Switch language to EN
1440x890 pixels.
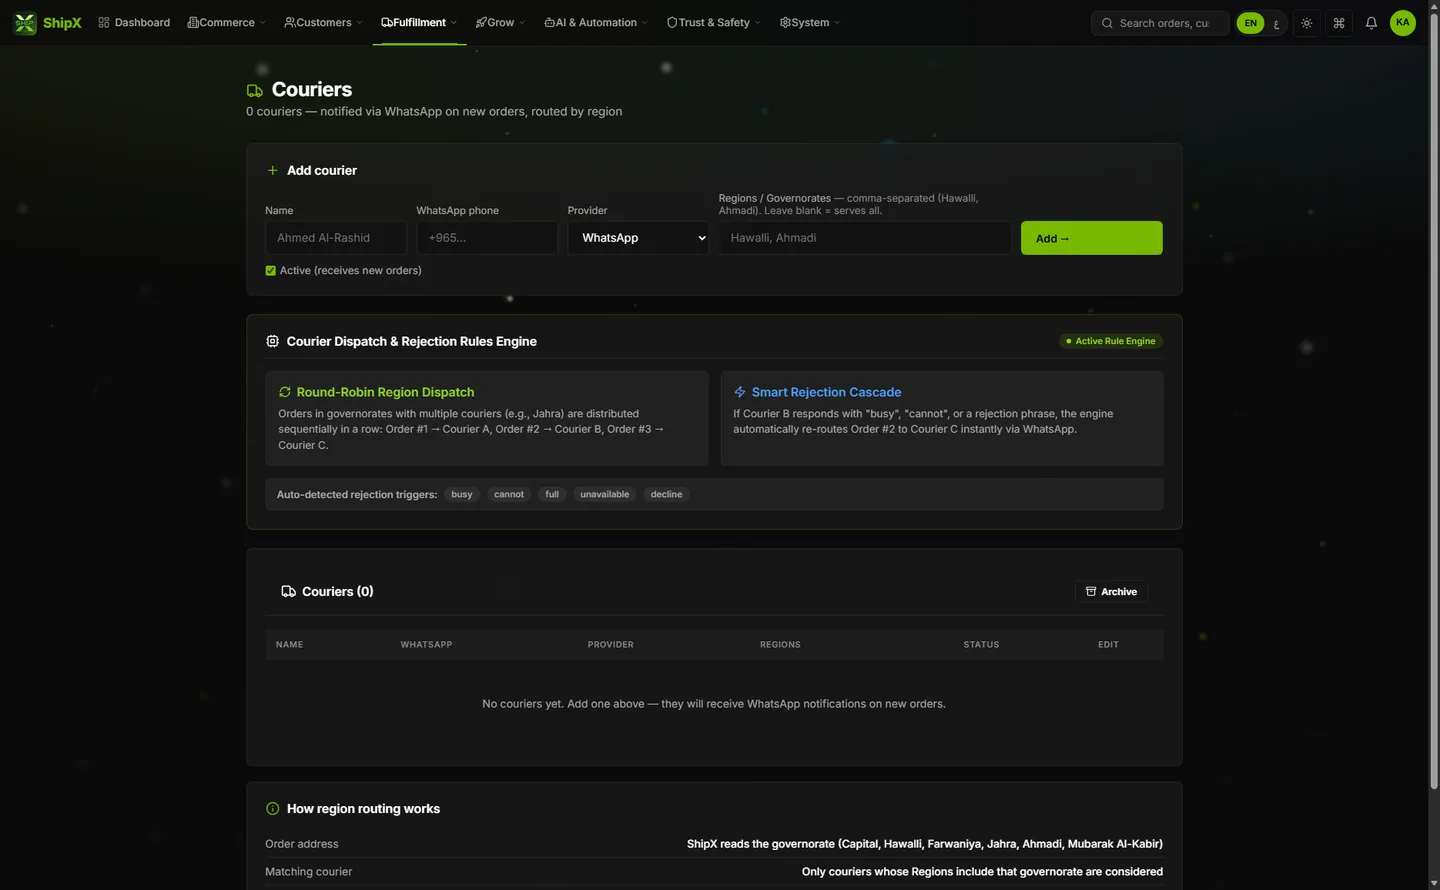1250,23
